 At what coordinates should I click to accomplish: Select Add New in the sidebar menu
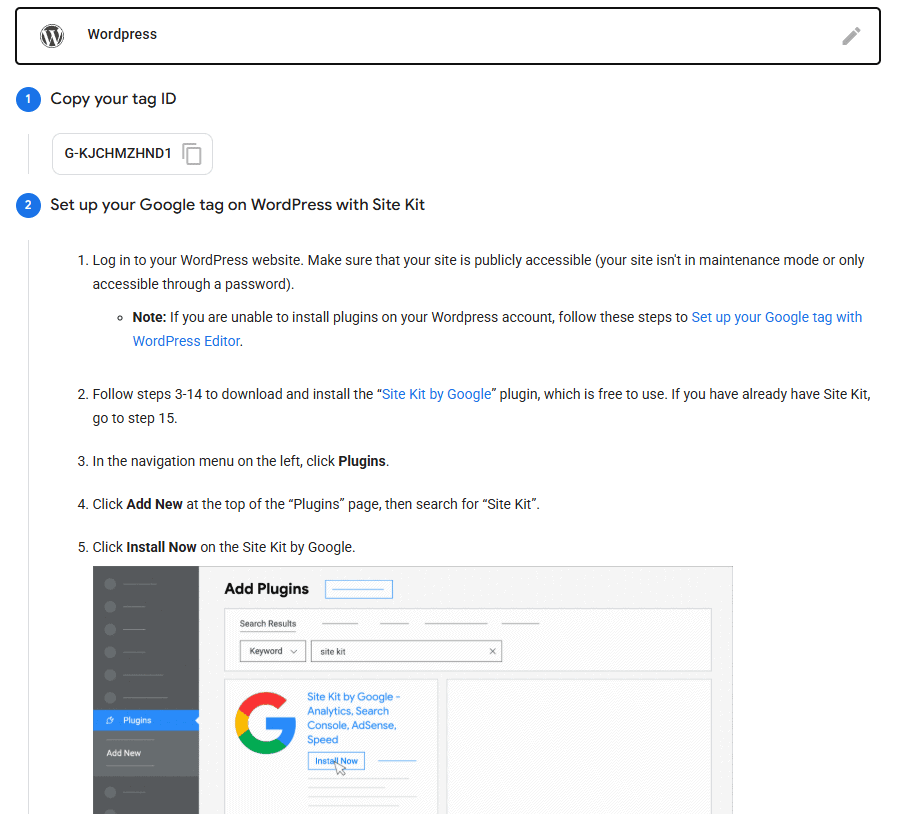(x=124, y=753)
